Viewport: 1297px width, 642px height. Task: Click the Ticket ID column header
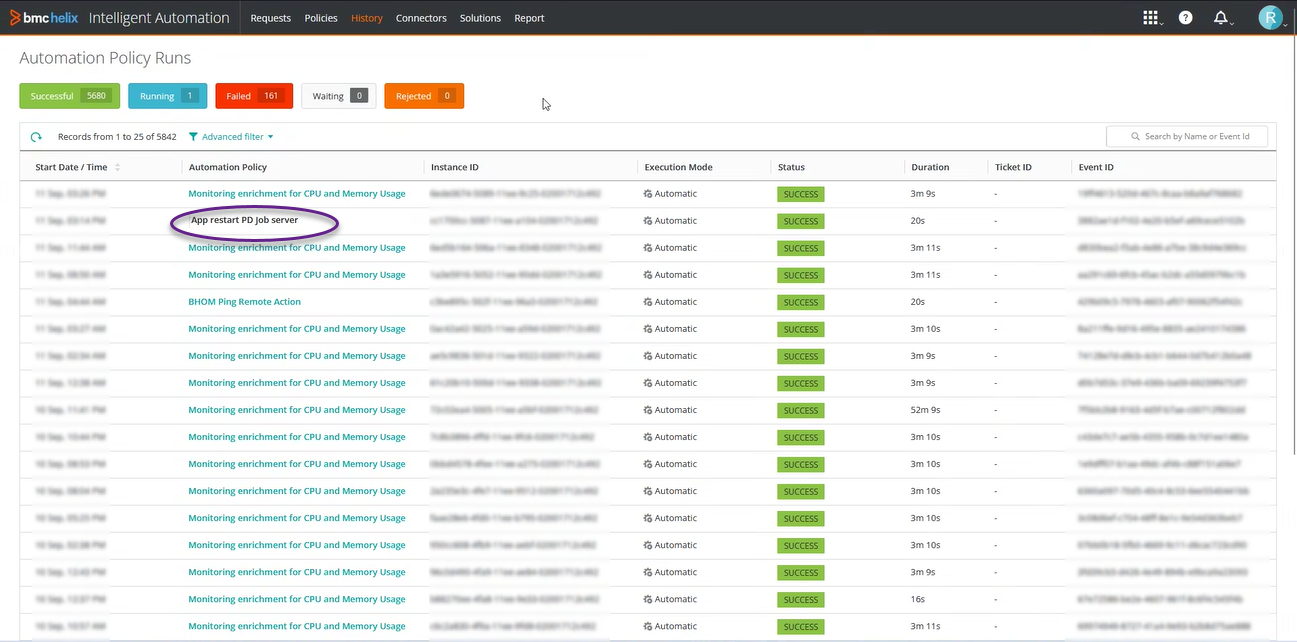click(x=1013, y=167)
